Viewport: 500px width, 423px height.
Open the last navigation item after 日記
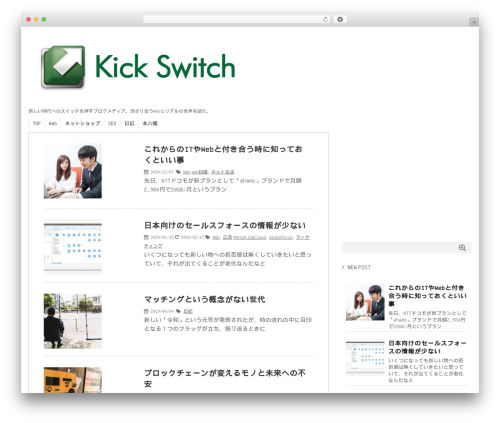coord(150,123)
